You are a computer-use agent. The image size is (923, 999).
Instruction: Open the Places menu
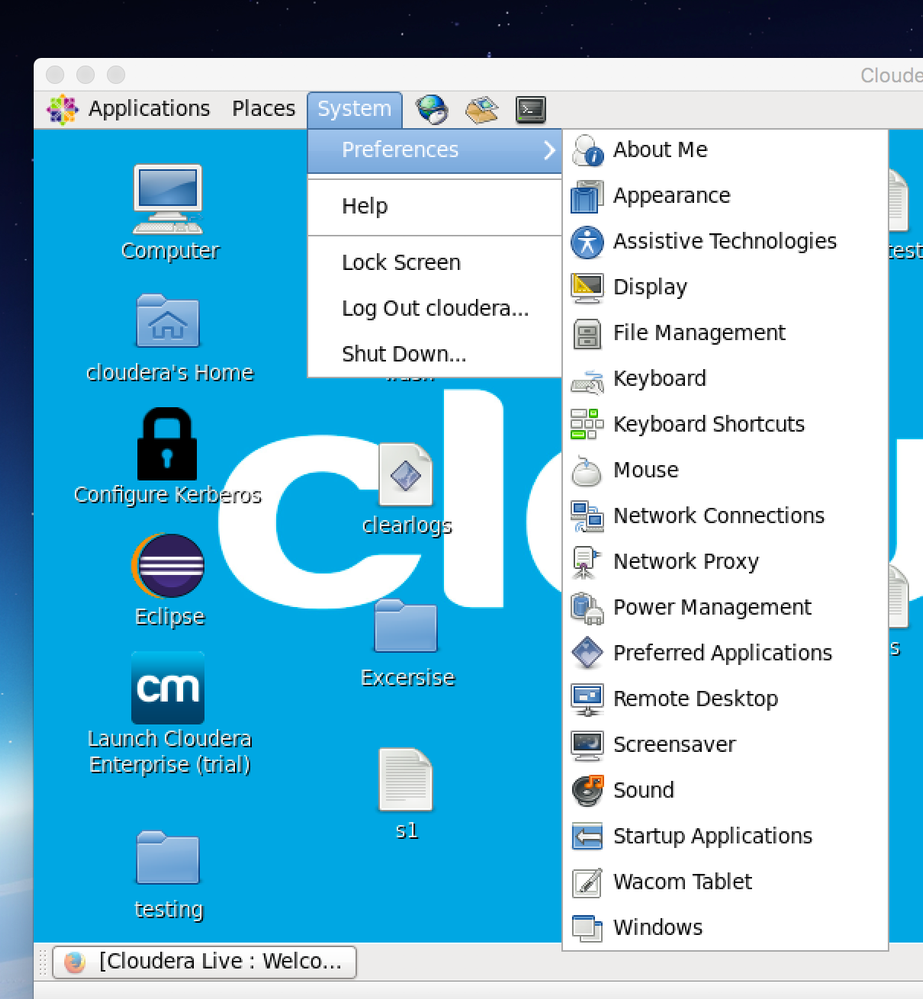(x=263, y=109)
